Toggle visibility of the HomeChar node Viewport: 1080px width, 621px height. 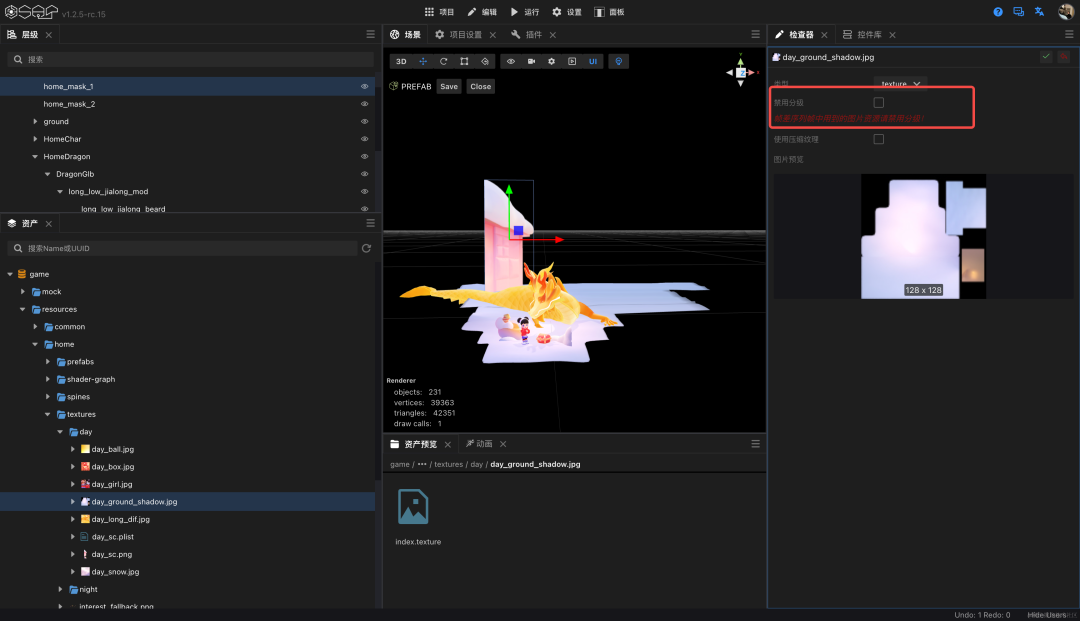pyautogui.click(x=364, y=139)
